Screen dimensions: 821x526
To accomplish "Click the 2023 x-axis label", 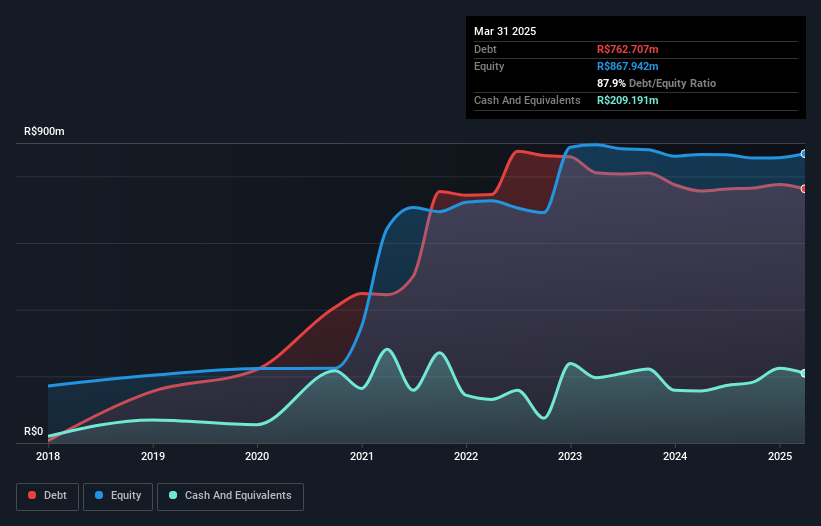I will click(570, 456).
